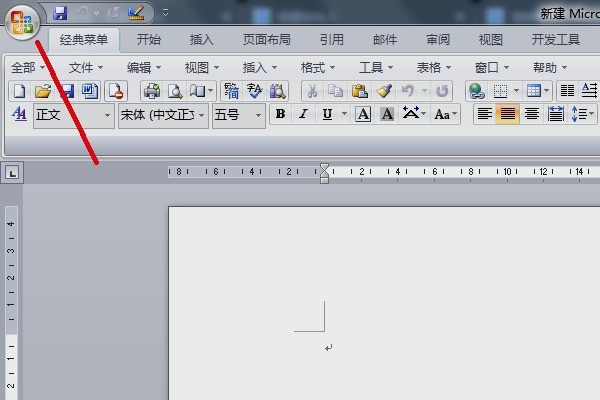Open the 窗口 menu
This screenshot has width=600, height=400.
[x=492, y=68]
